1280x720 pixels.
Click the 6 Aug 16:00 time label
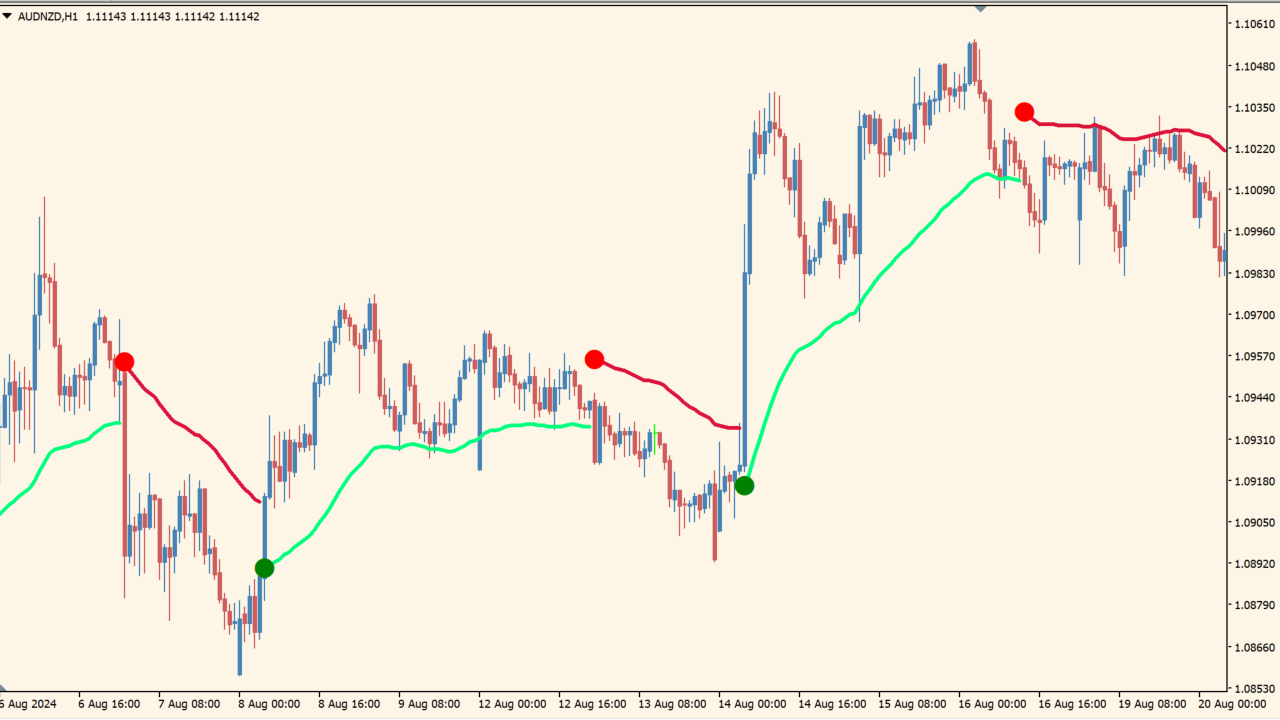pyautogui.click(x=109, y=704)
